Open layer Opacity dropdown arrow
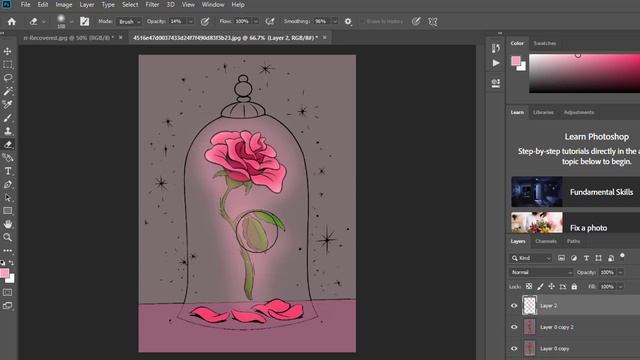Viewport: 640px width, 360px height. click(620, 272)
